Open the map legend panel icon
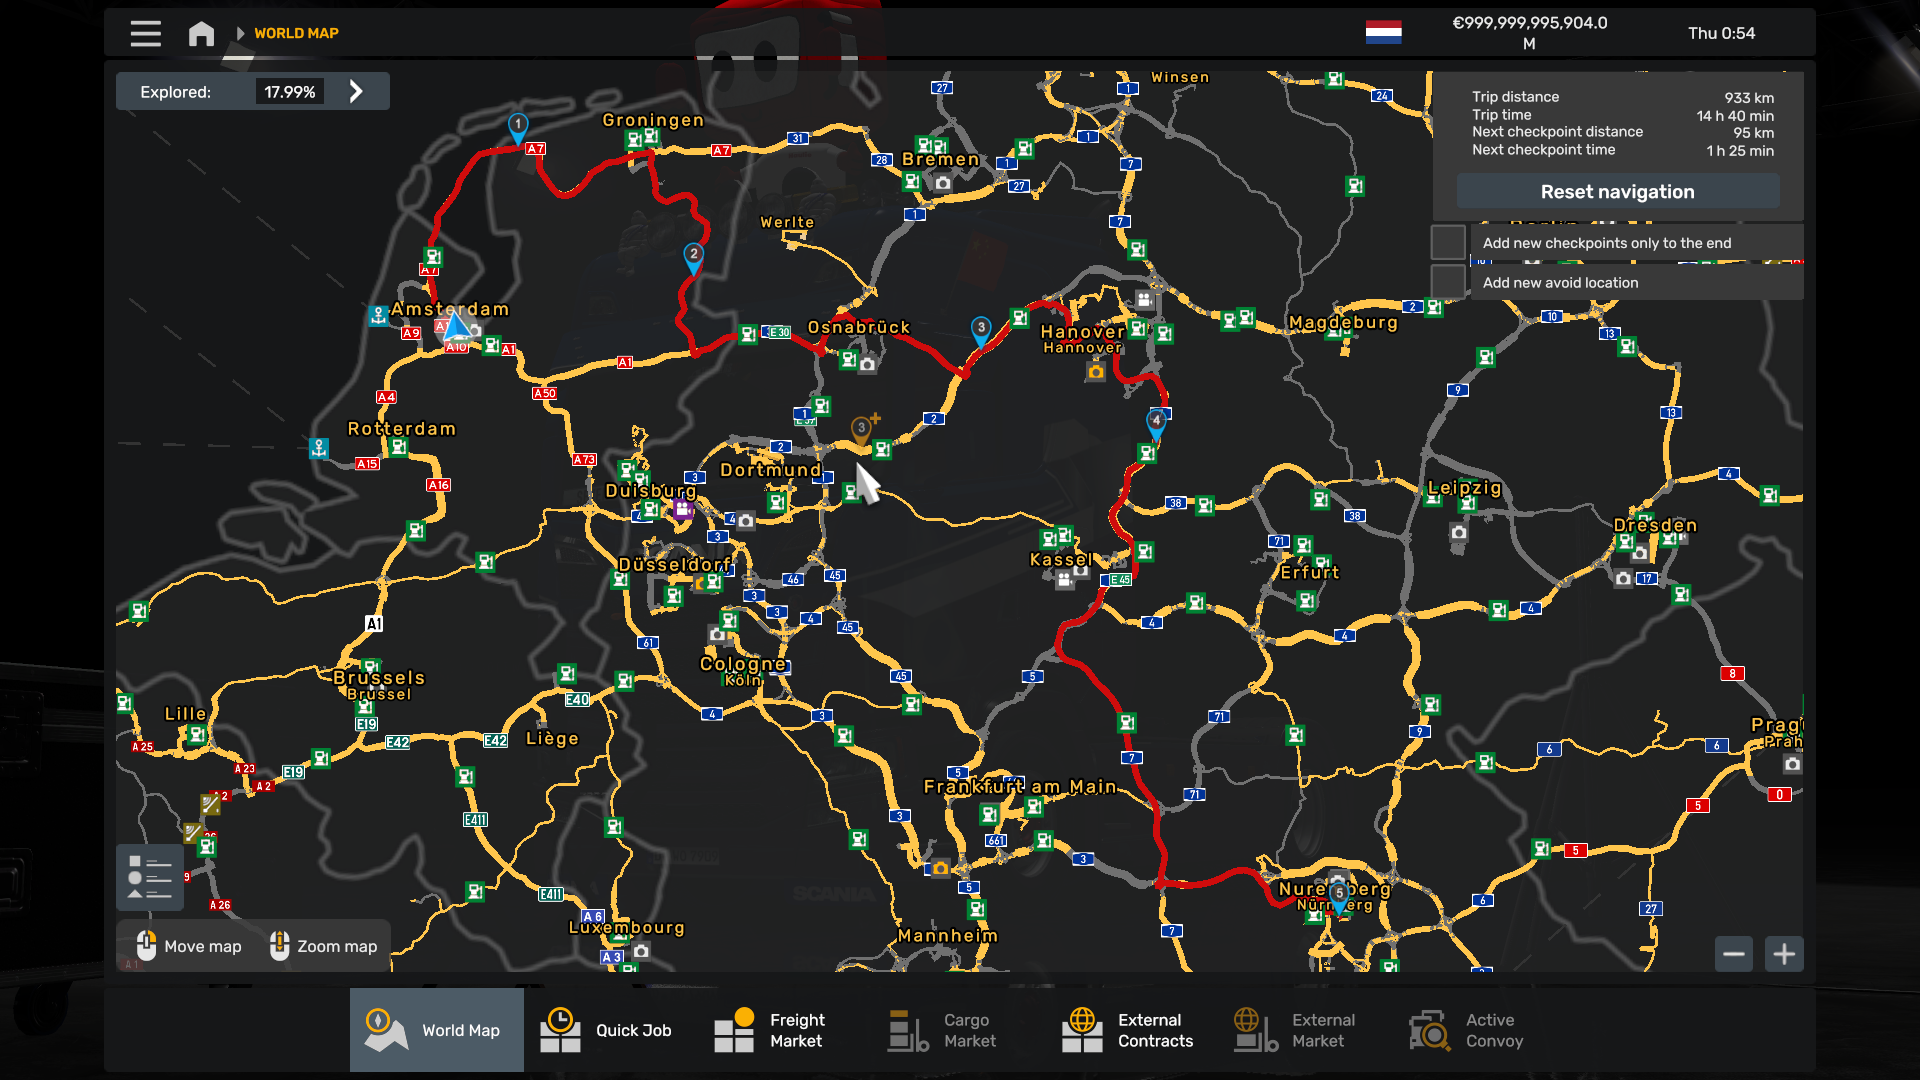Screen dimensions: 1920x1080 150,877
